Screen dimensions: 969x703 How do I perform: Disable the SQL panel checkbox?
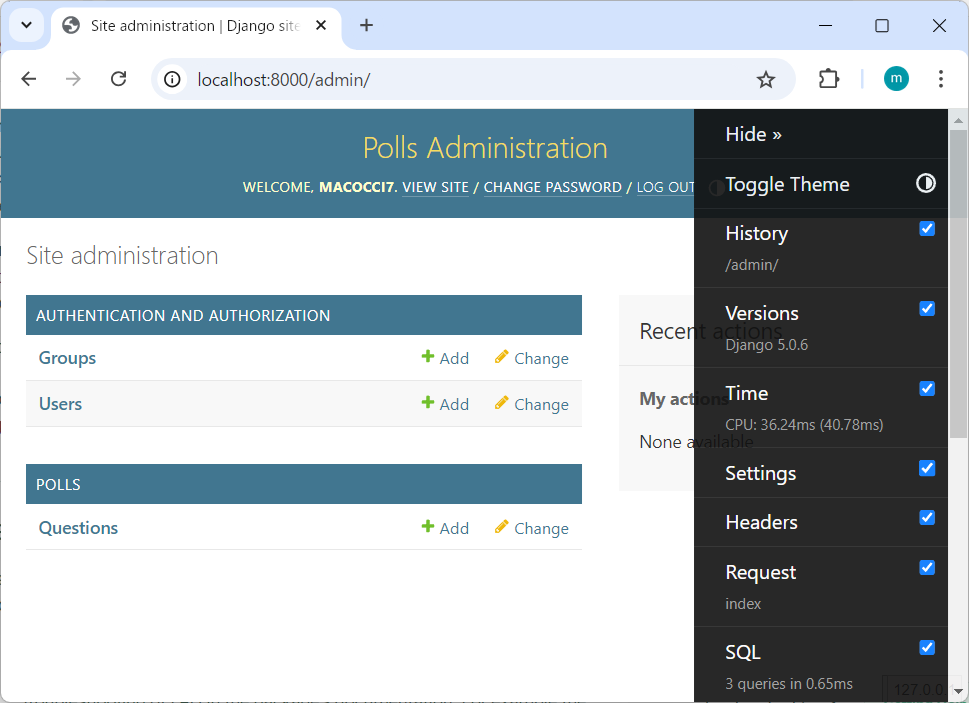tap(927, 648)
